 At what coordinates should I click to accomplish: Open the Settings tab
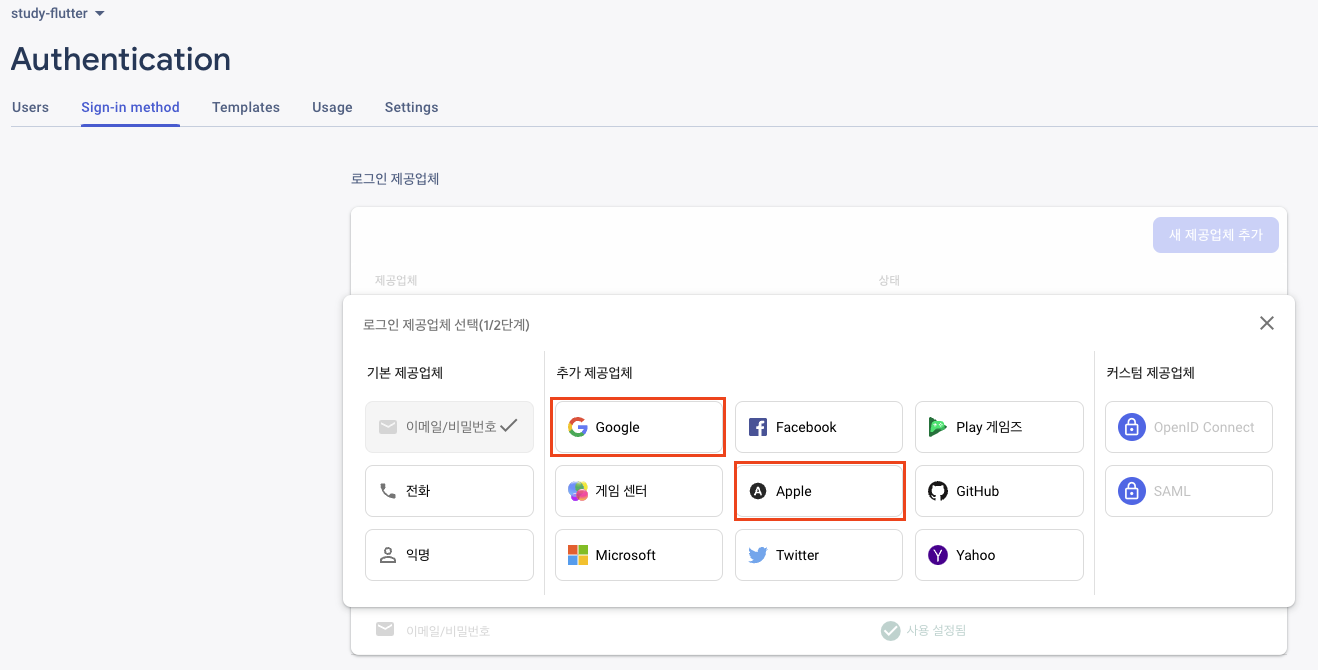click(411, 107)
